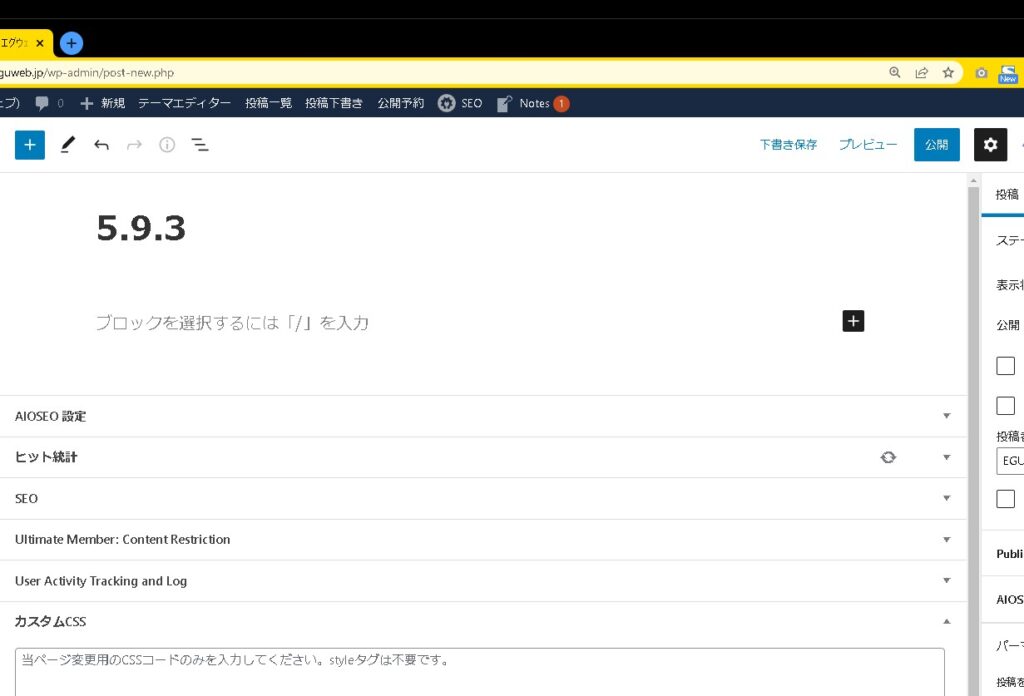Expand the Ultimate Member: Content Restriction panel
Image resolution: width=1024 pixels, height=696 pixels.
(946, 540)
